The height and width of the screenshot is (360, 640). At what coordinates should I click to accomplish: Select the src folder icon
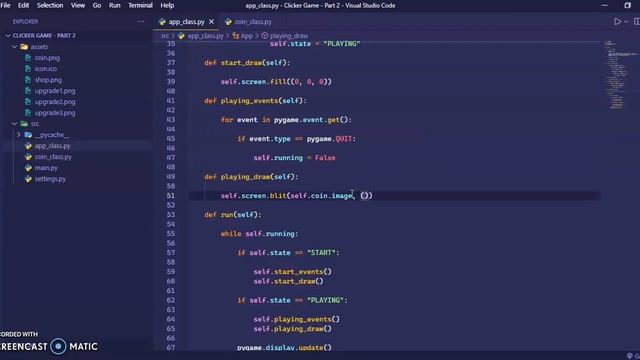[x=24, y=124]
